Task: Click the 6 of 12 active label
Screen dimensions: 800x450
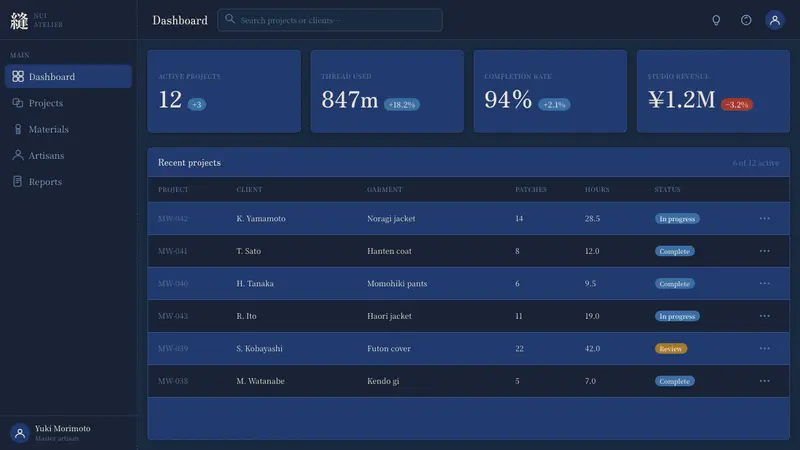Action: coord(756,163)
